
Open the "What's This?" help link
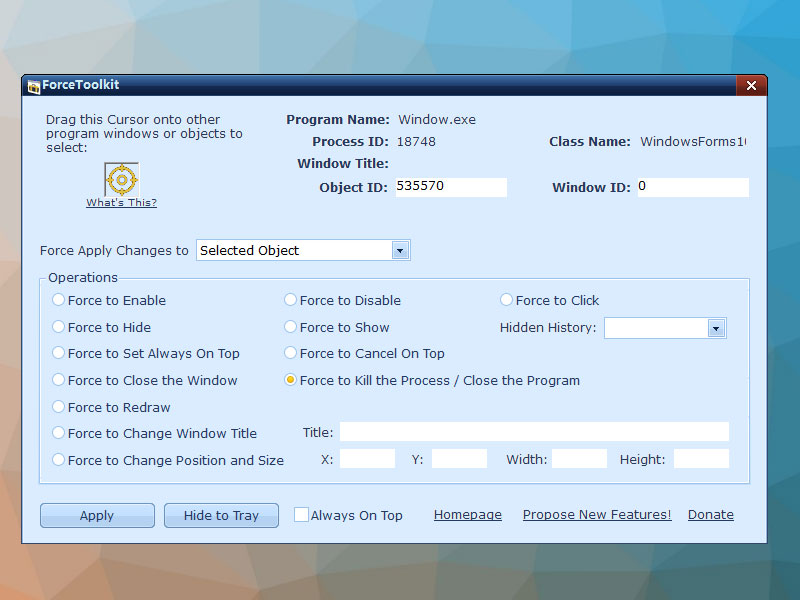pos(121,203)
